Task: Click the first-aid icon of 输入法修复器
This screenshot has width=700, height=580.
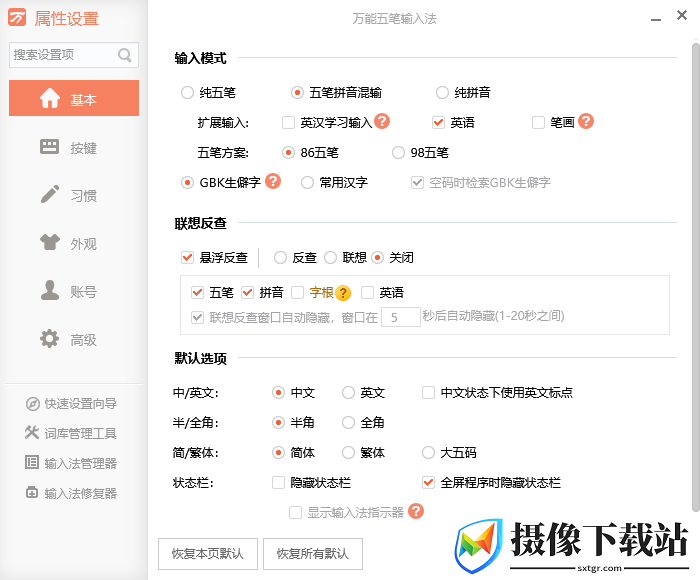Action: pos(32,492)
